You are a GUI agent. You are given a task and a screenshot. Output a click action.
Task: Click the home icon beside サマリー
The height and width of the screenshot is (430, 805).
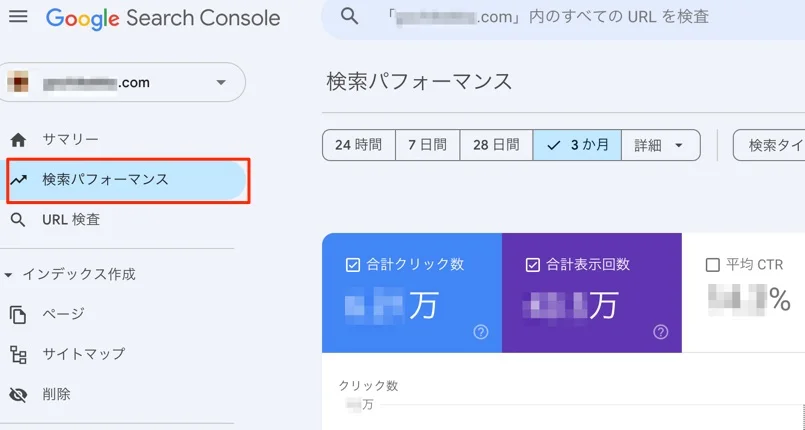pos(18,140)
